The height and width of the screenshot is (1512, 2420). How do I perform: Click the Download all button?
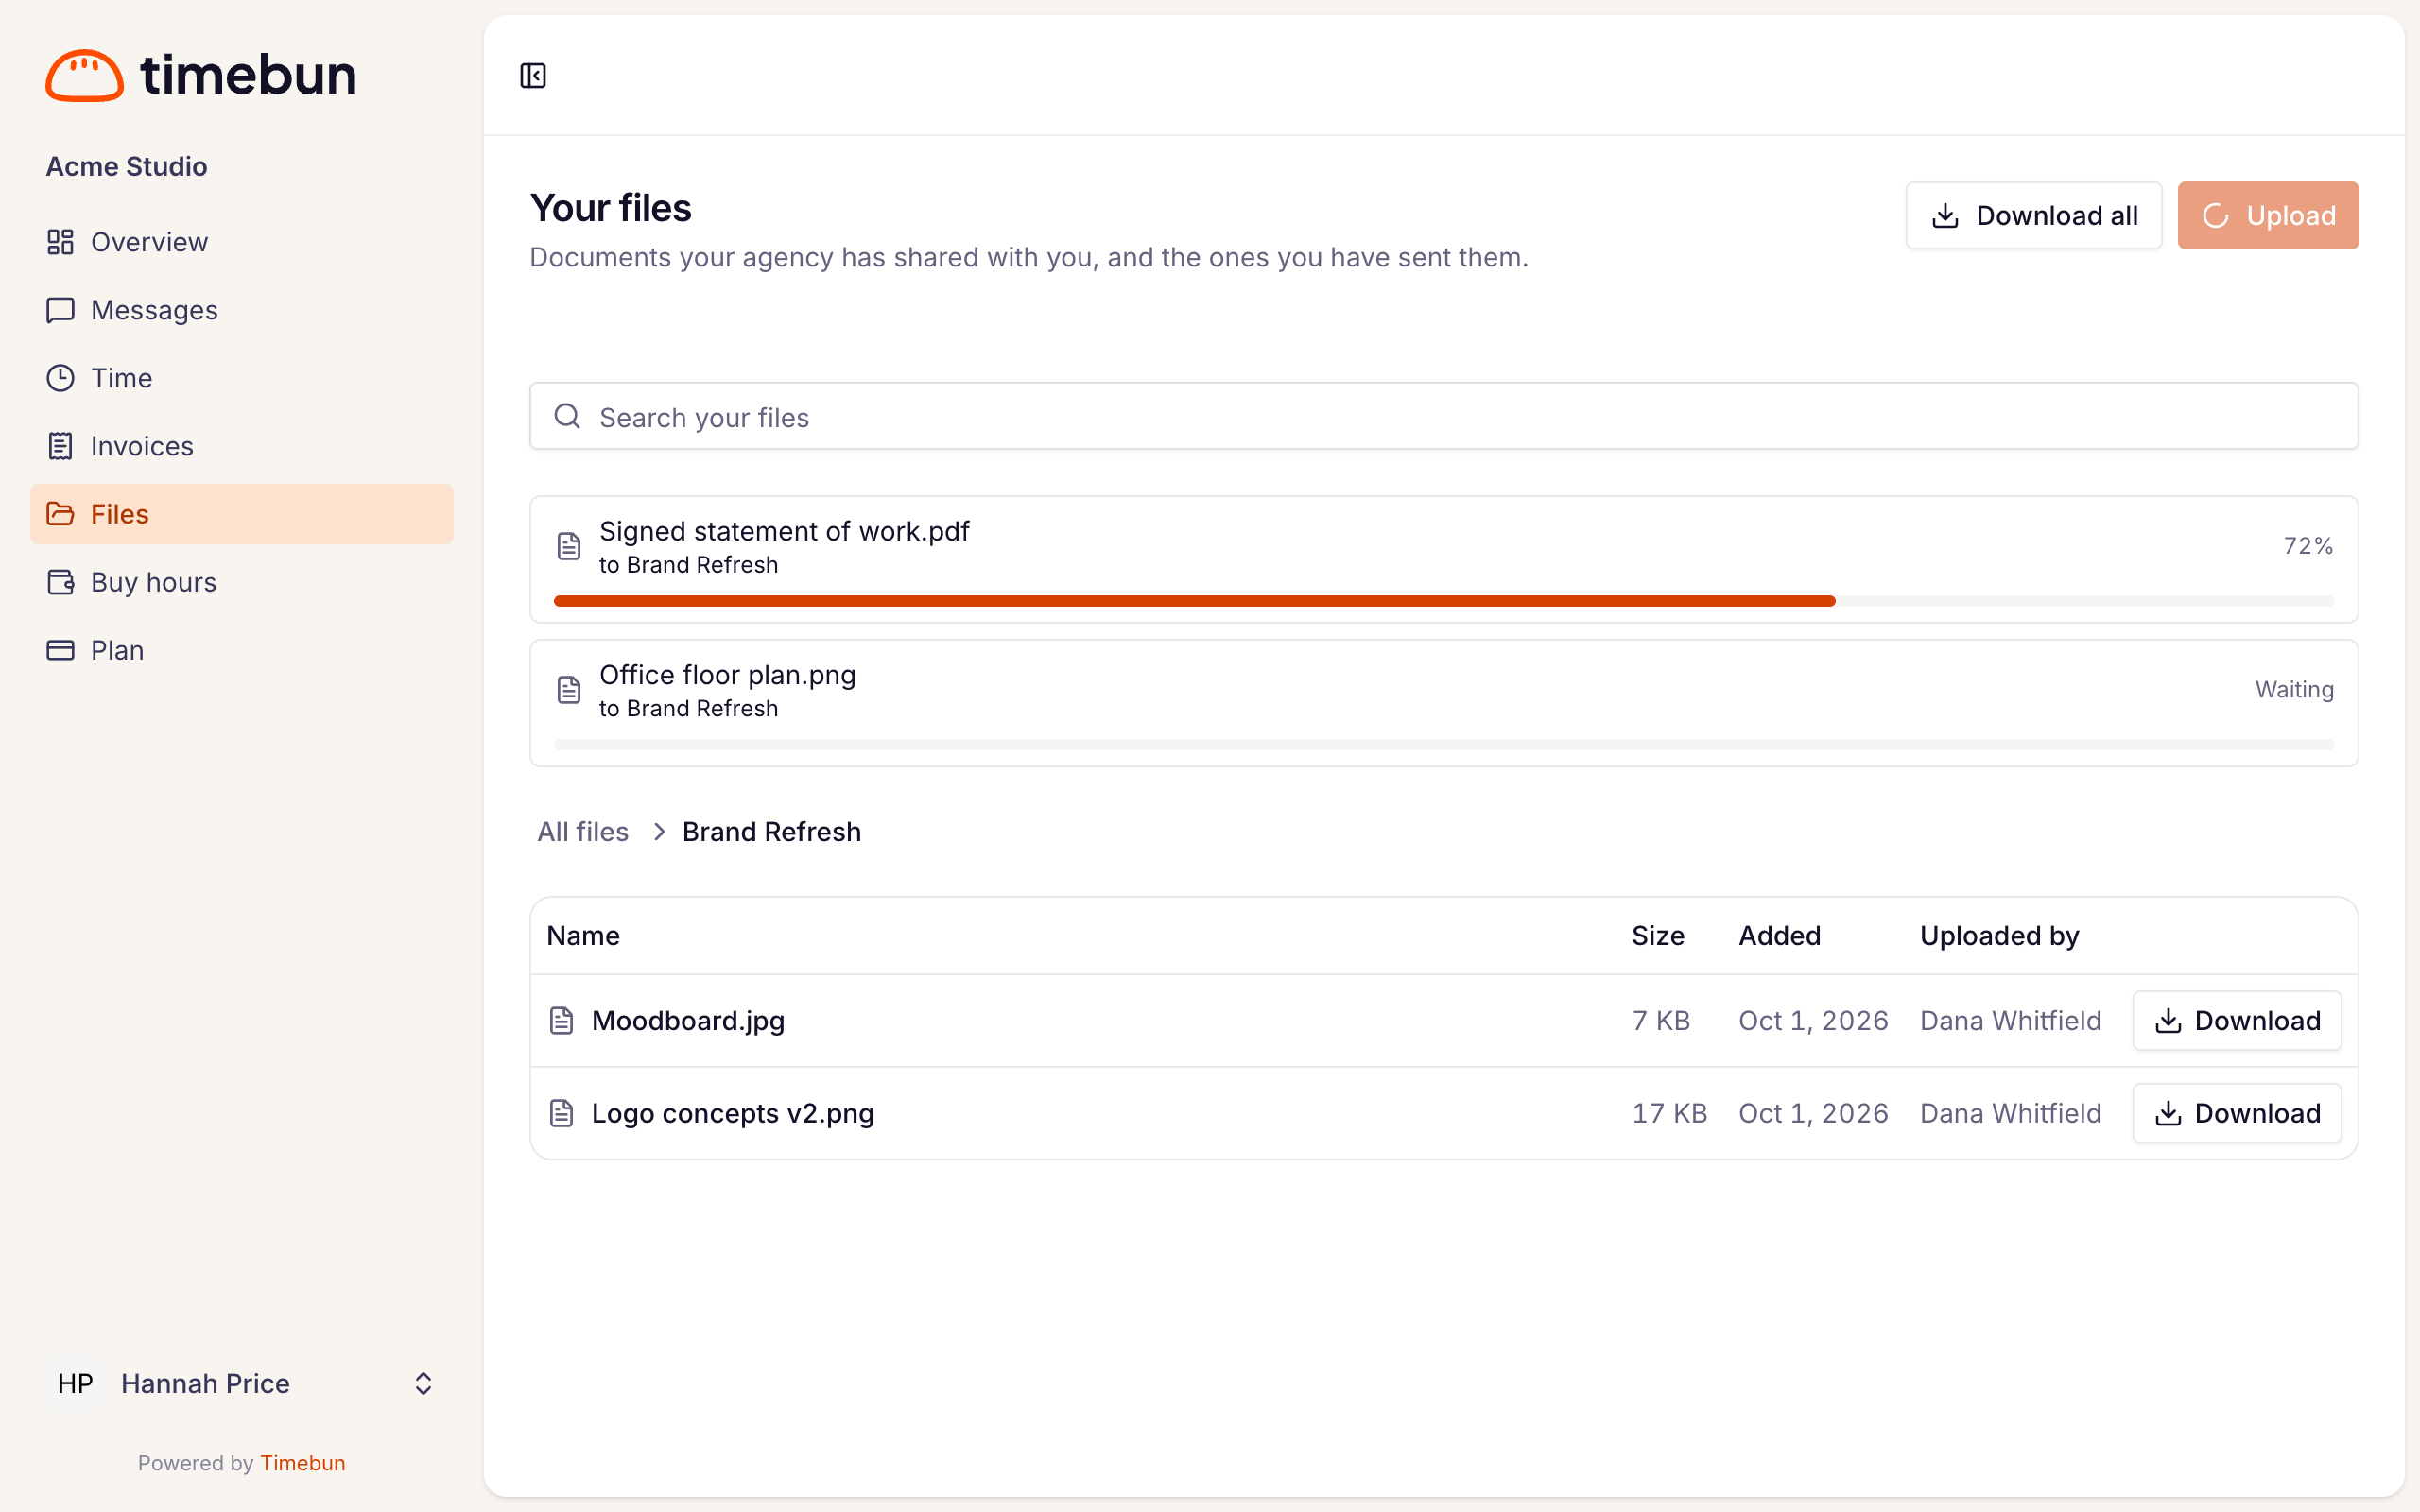coord(2034,215)
